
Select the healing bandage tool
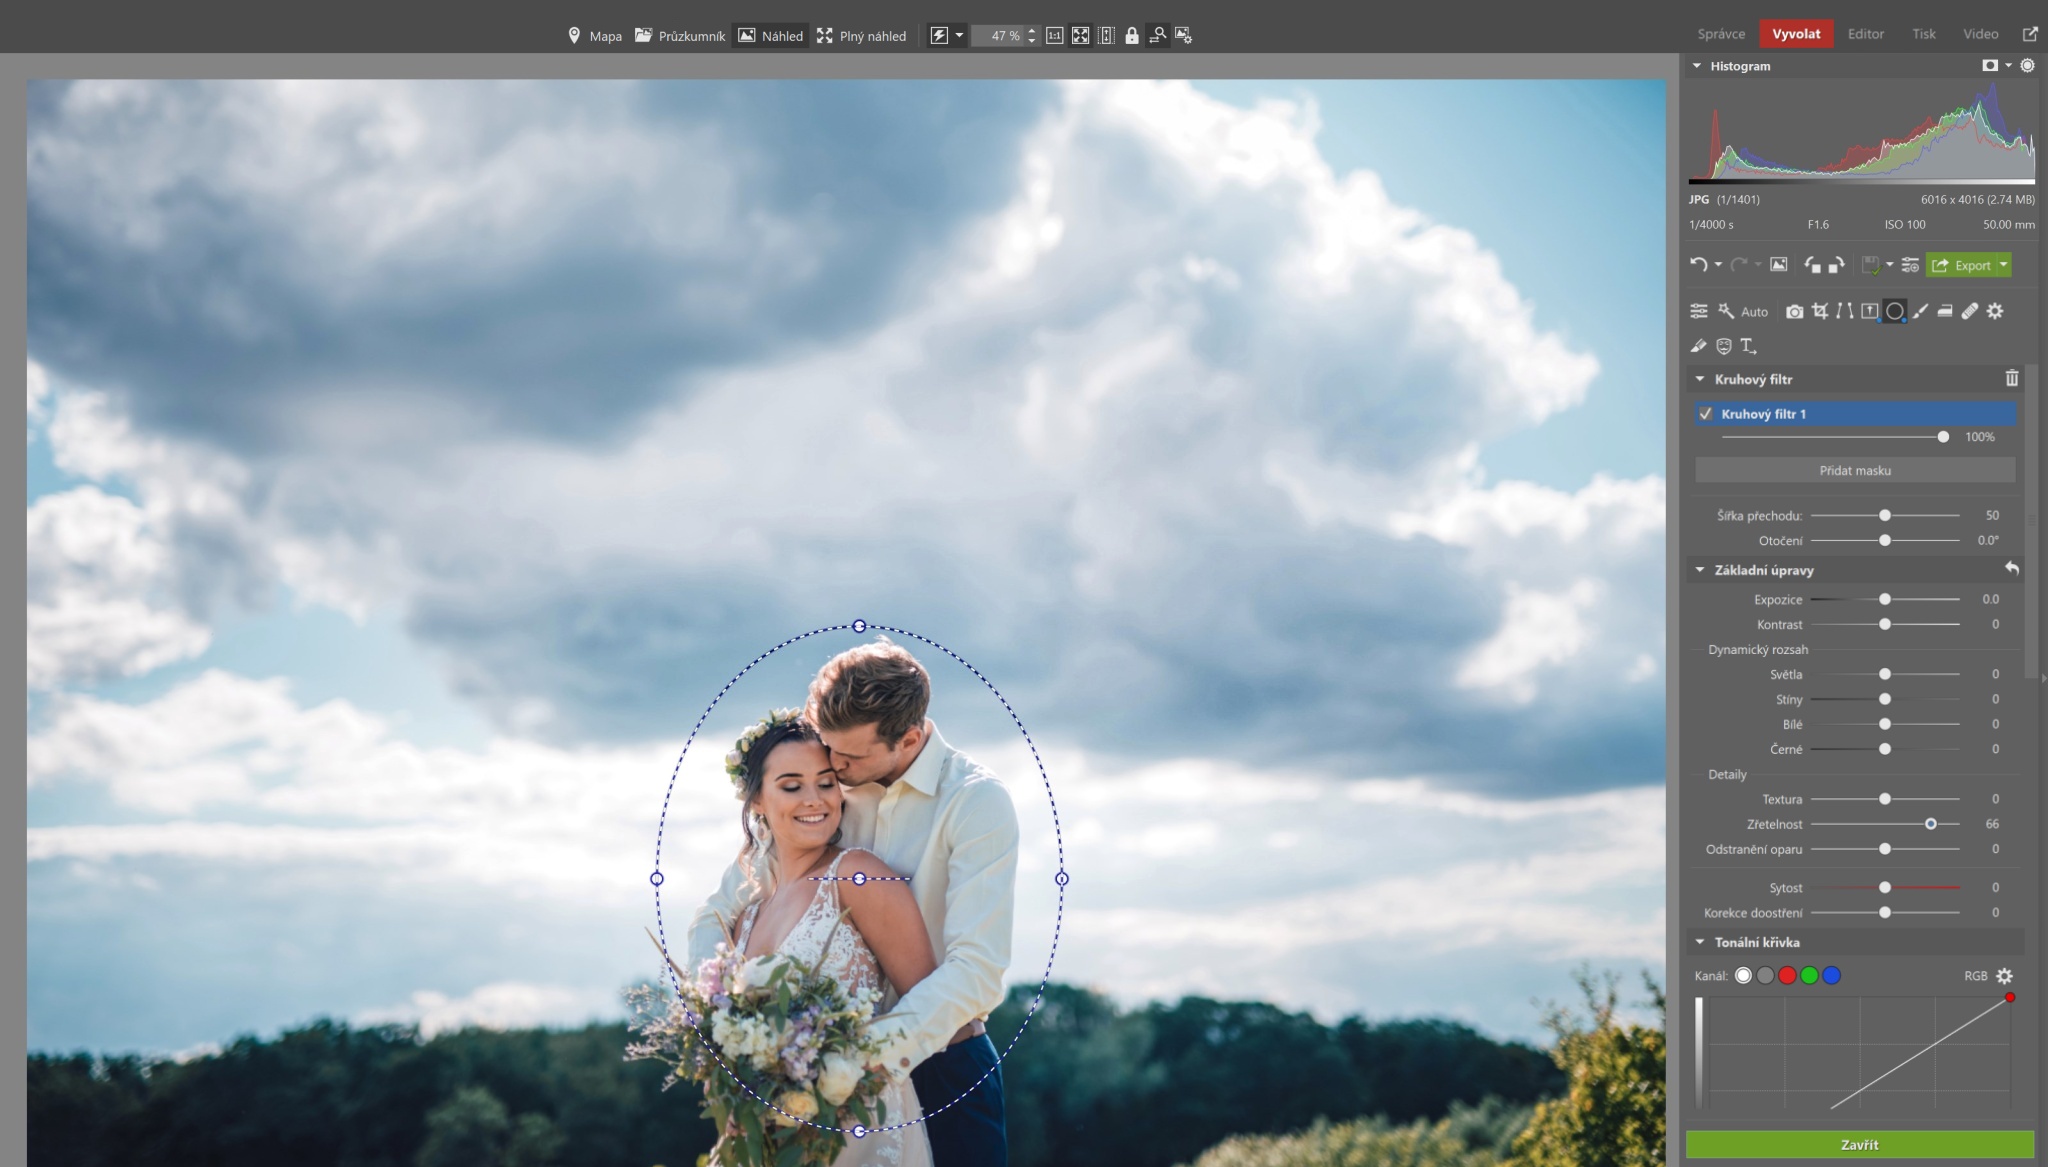[x=1970, y=311]
